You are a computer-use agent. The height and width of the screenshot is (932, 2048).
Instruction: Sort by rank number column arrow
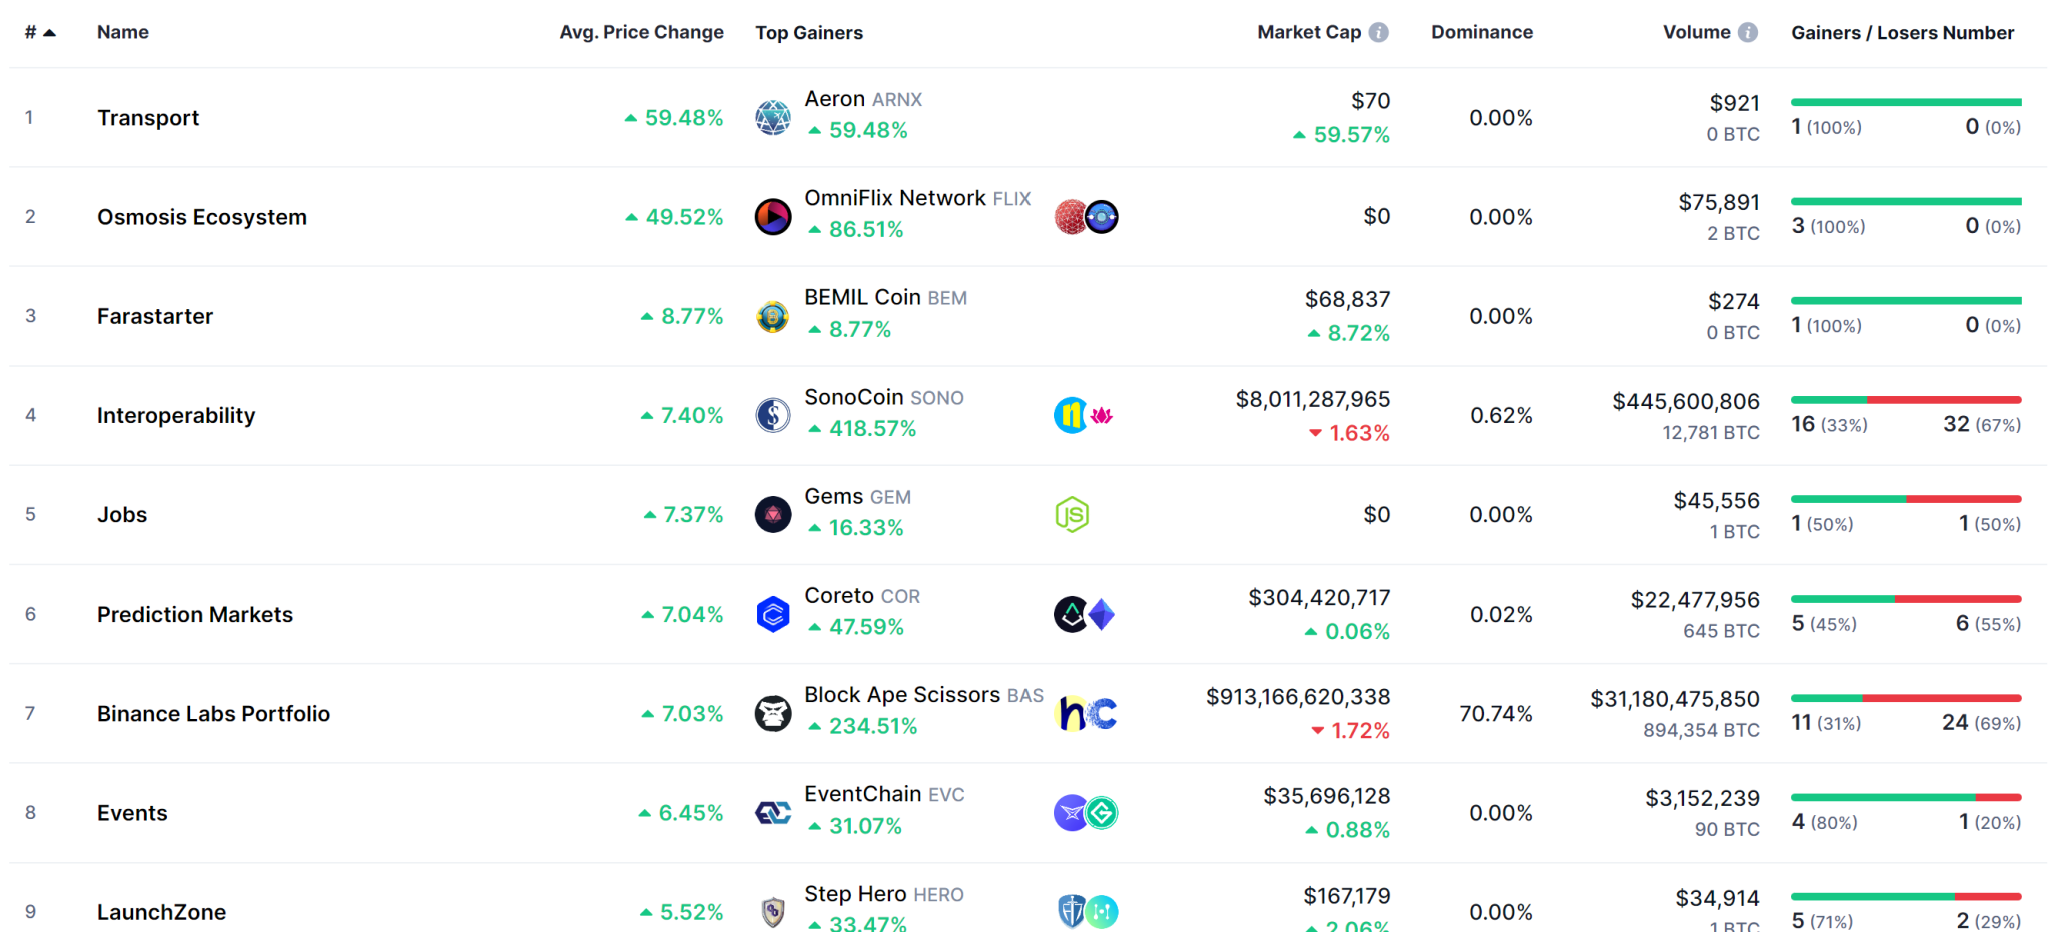click(49, 33)
